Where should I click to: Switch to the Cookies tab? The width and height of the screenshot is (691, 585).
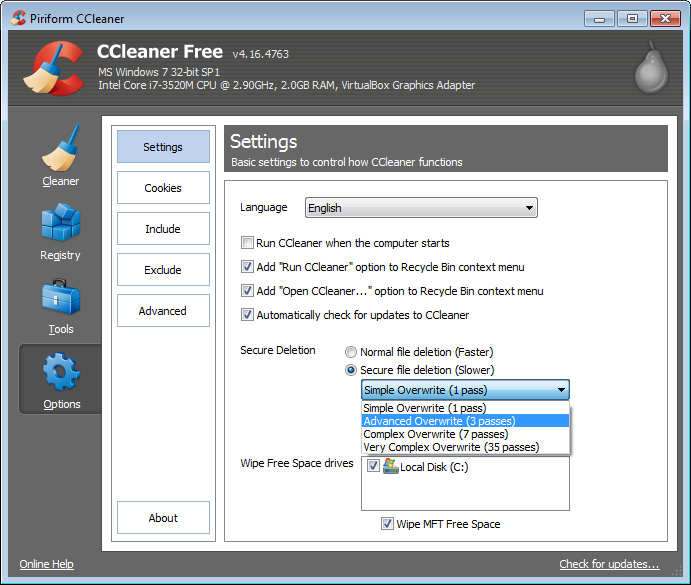tap(163, 188)
